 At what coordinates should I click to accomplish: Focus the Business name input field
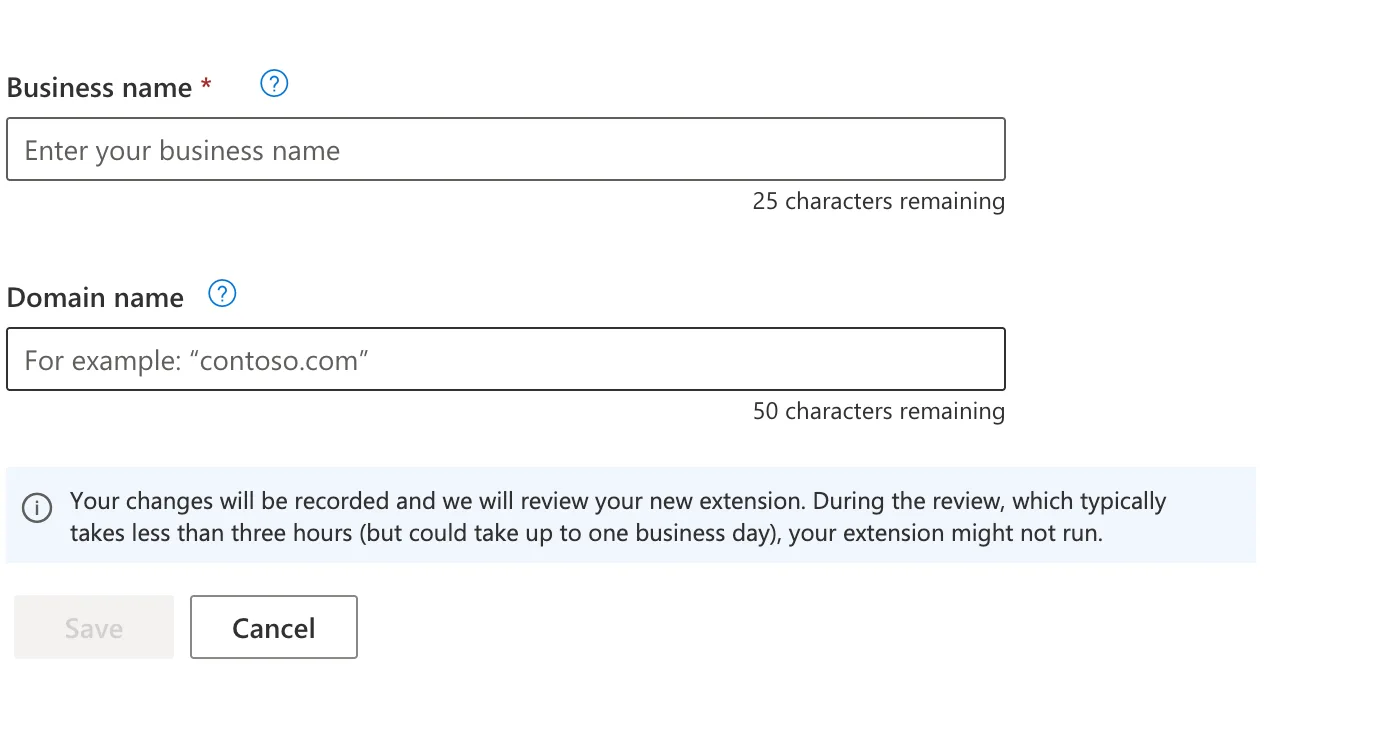(x=506, y=150)
